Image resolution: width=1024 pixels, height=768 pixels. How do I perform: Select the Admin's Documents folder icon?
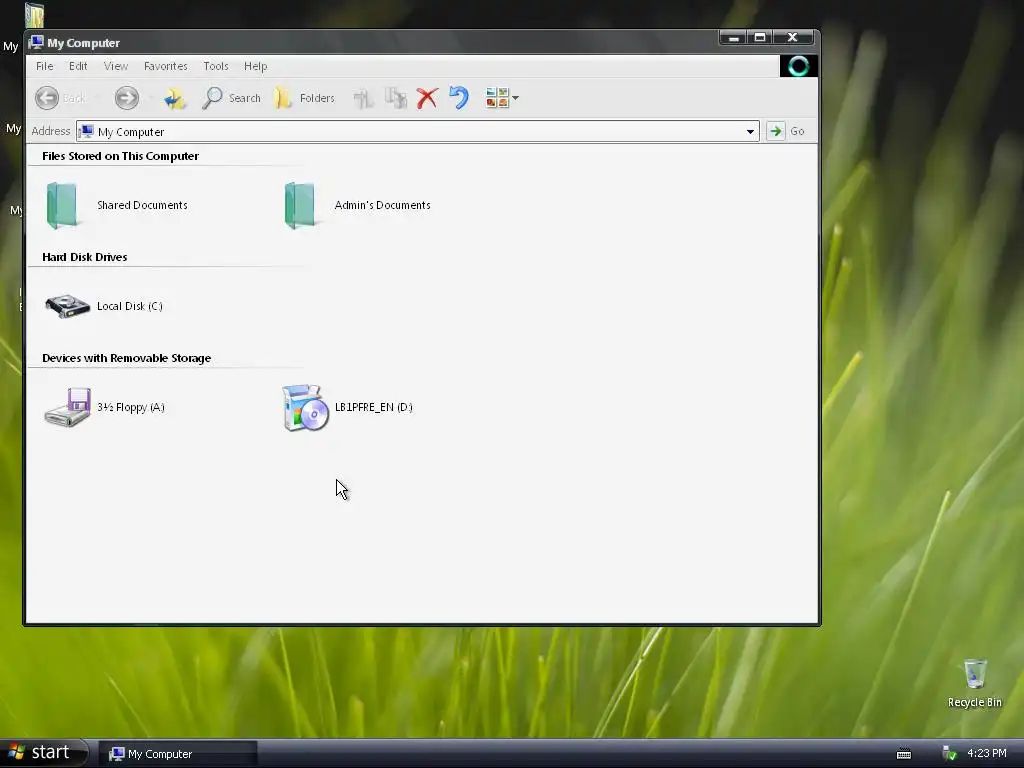300,205
